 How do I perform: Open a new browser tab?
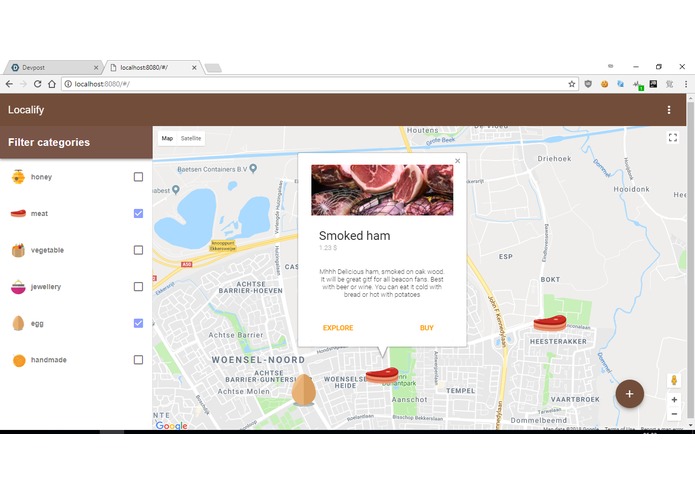pyautogui.click(x=213, y=68)
